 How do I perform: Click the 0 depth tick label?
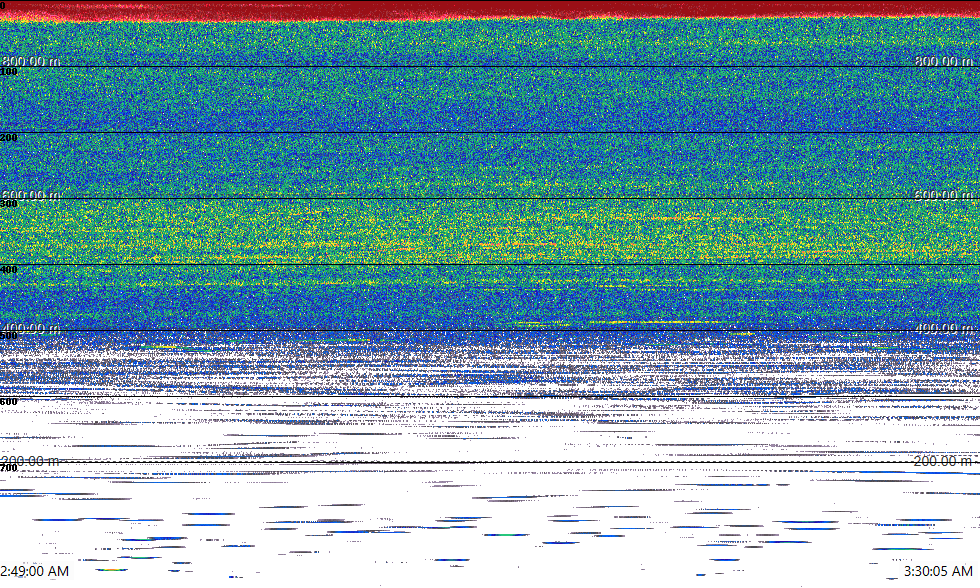click(3, 6)
